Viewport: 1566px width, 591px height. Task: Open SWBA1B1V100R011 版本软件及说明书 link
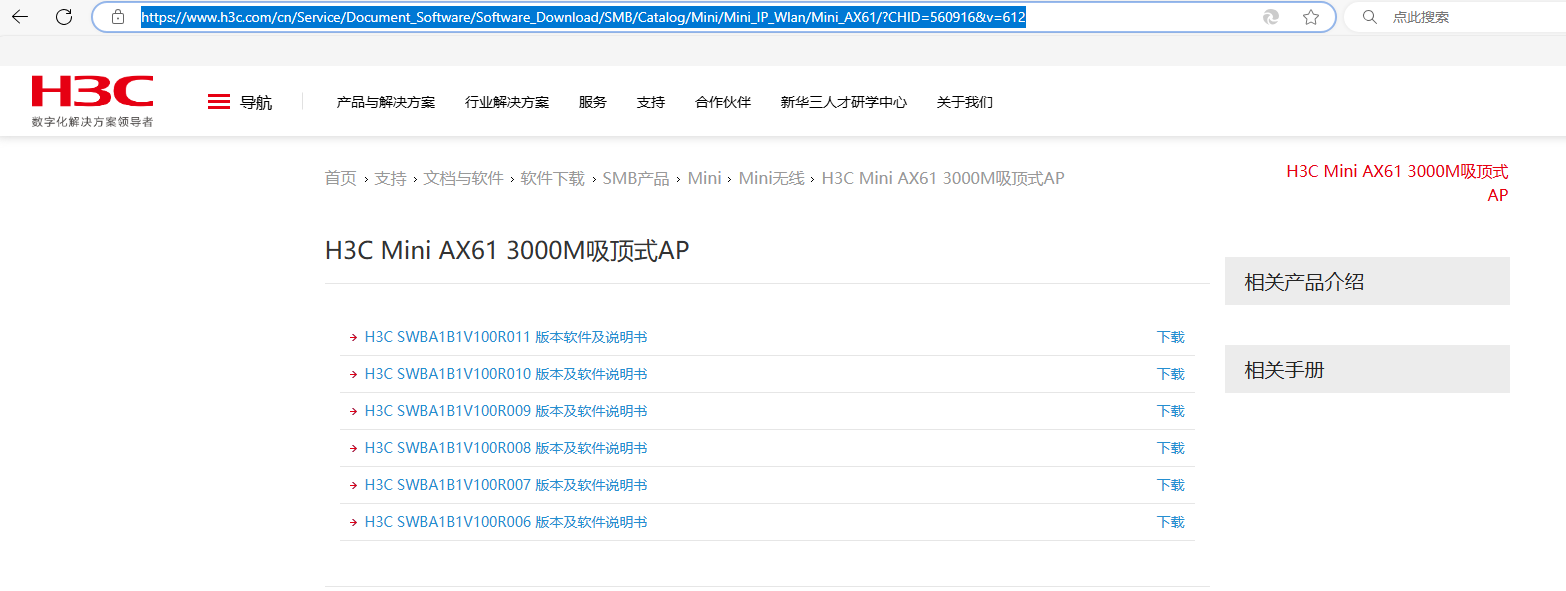click(506, 338)
